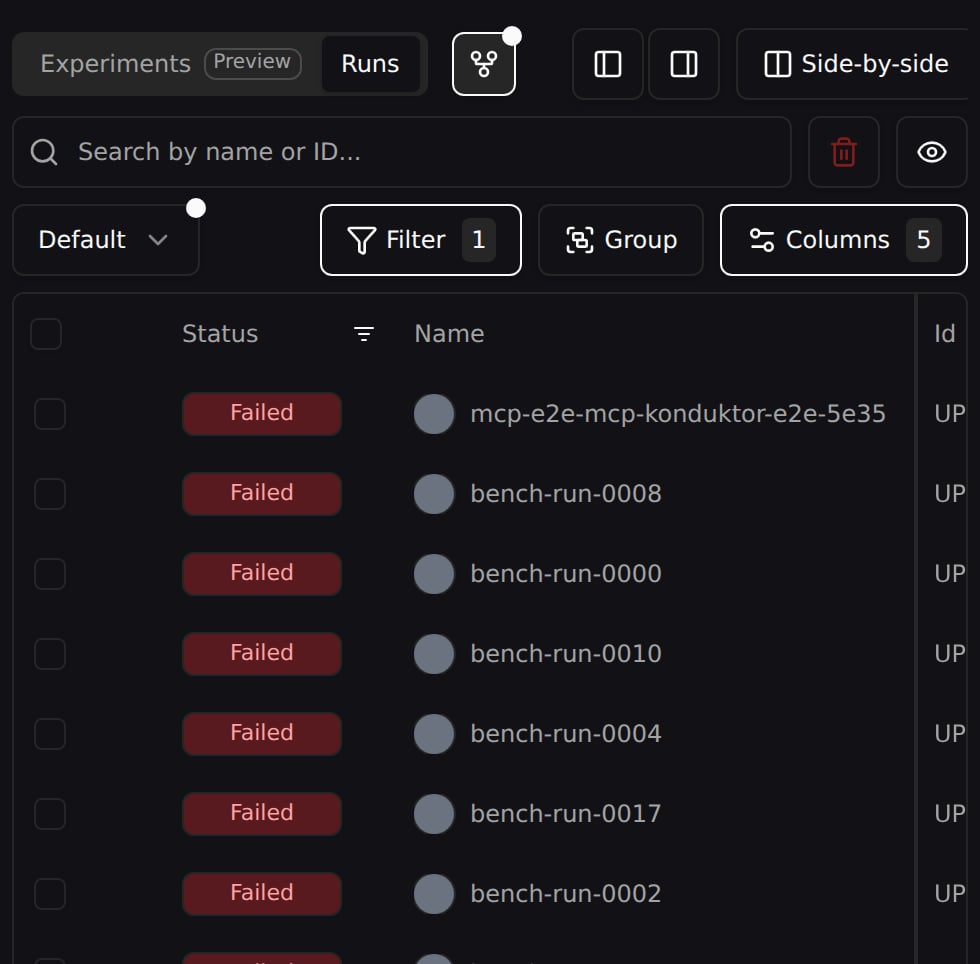Delete selected runs with trash icon
980x964 pixels.
pos(844,152)
